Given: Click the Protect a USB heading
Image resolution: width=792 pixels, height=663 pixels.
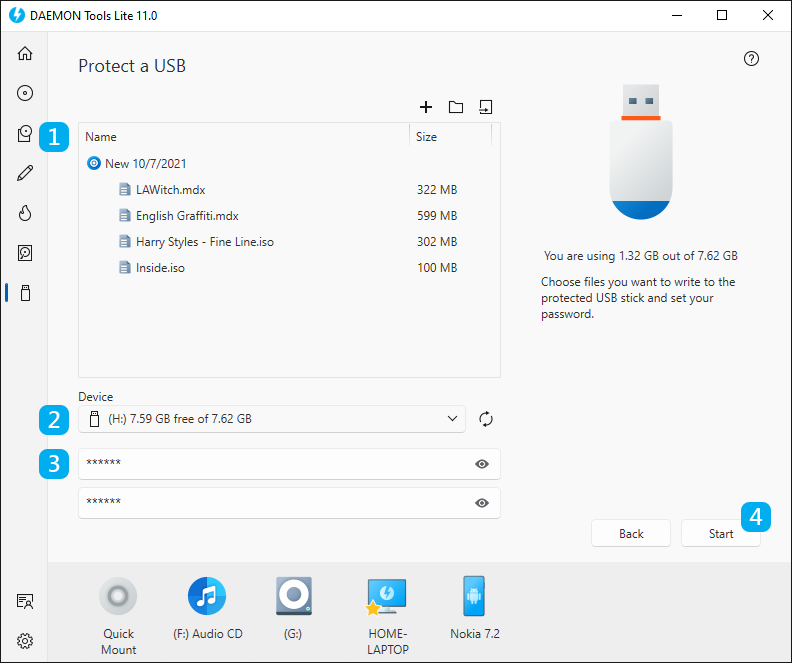Looking at the screenshot, I should (132, 66).
